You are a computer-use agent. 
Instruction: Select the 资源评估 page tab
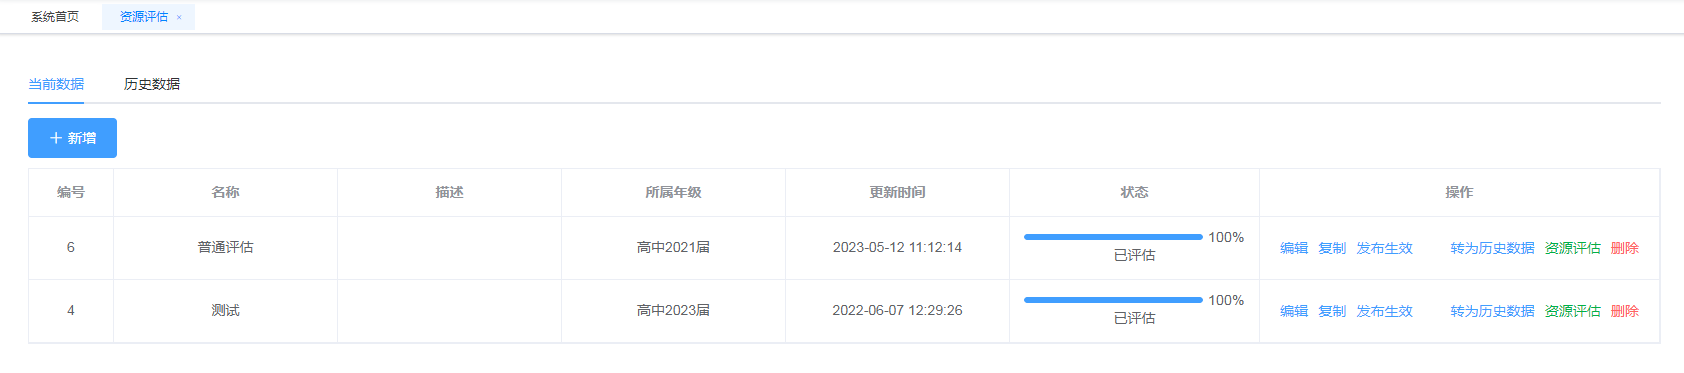point(144,17)
